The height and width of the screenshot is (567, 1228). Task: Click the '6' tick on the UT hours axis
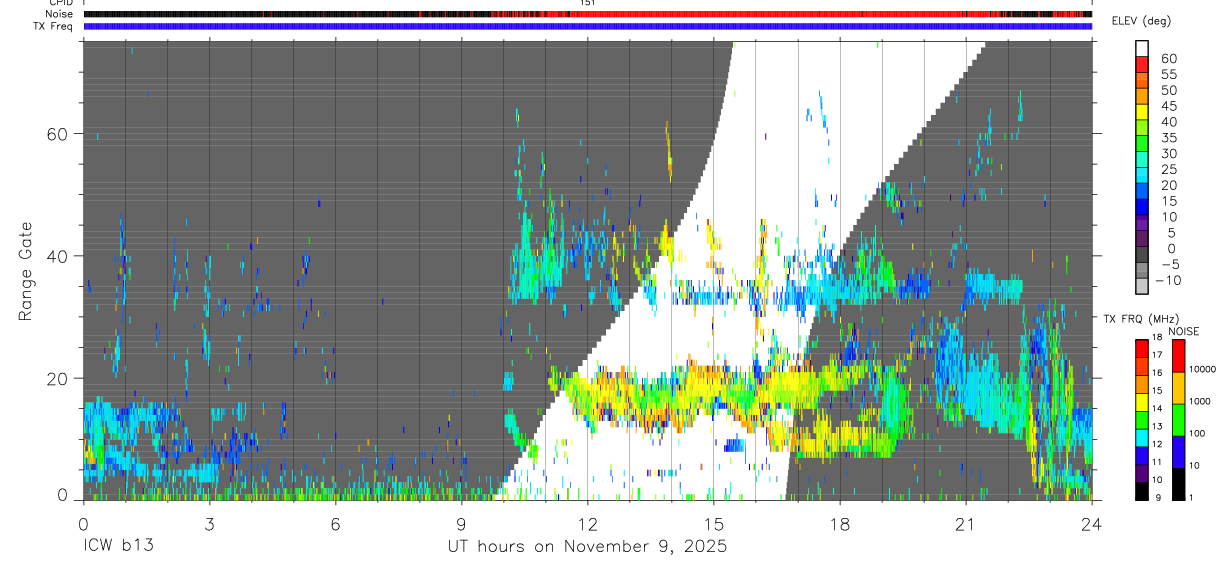pyautogui.click(x=335, y=523)
